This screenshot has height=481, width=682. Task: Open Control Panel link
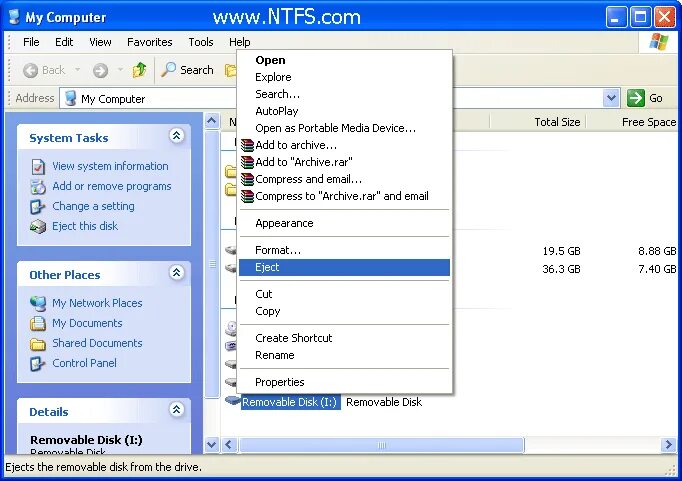click(x=84, y=363)
